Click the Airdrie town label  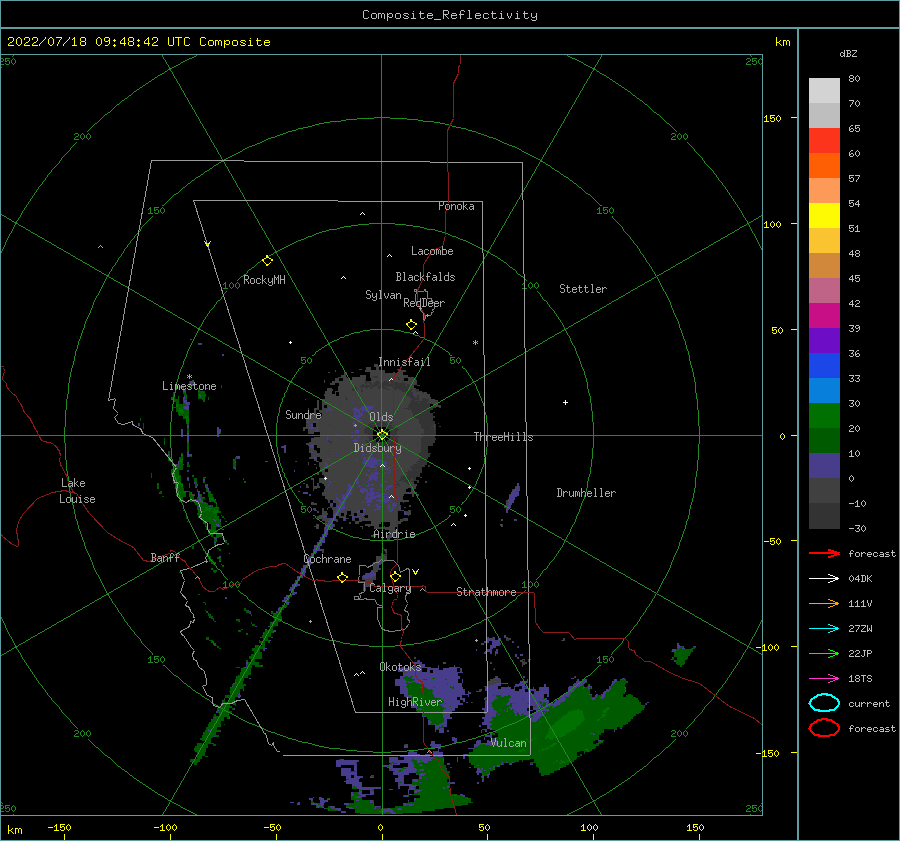[x=394, y=534]
